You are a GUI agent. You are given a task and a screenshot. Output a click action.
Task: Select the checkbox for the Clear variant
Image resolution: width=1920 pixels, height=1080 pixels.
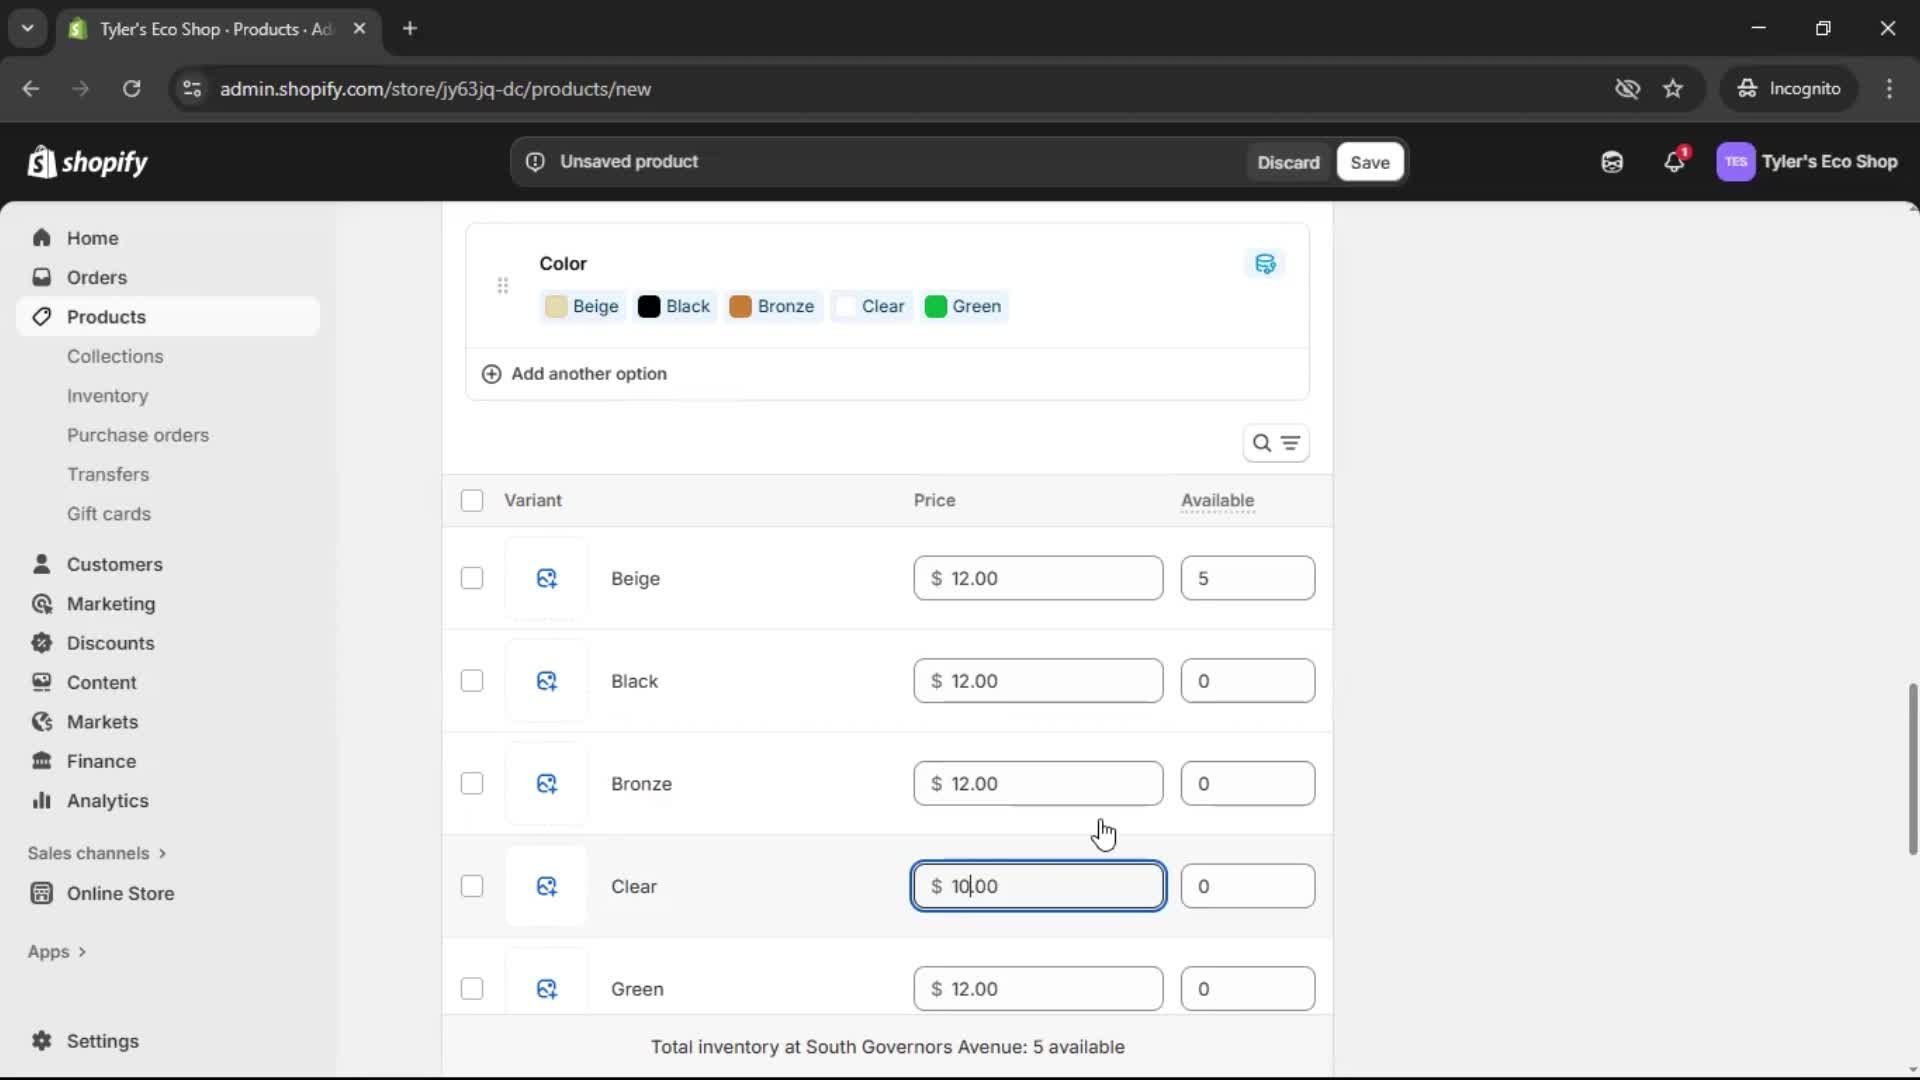[x=471, y=886]
